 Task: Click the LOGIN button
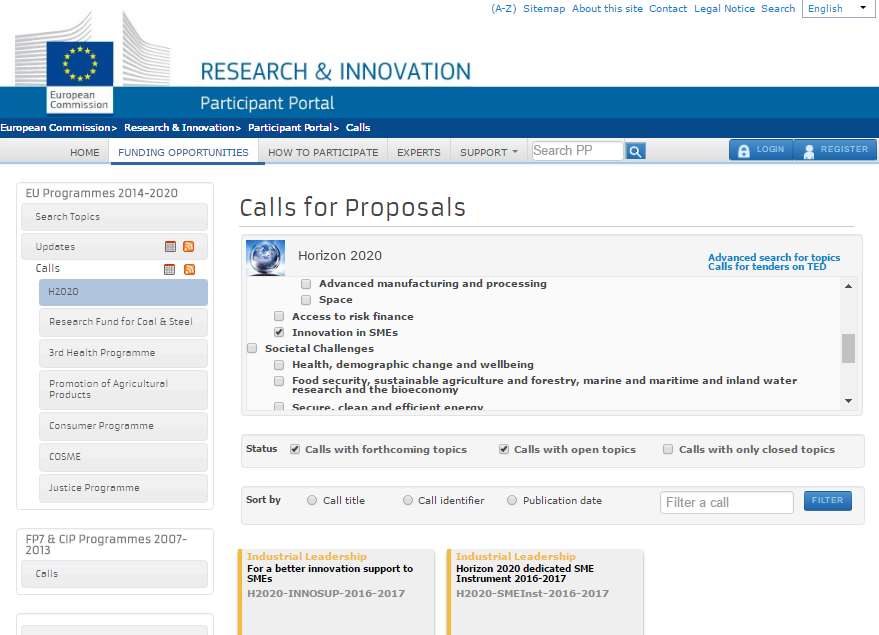[x=761, y=150]
